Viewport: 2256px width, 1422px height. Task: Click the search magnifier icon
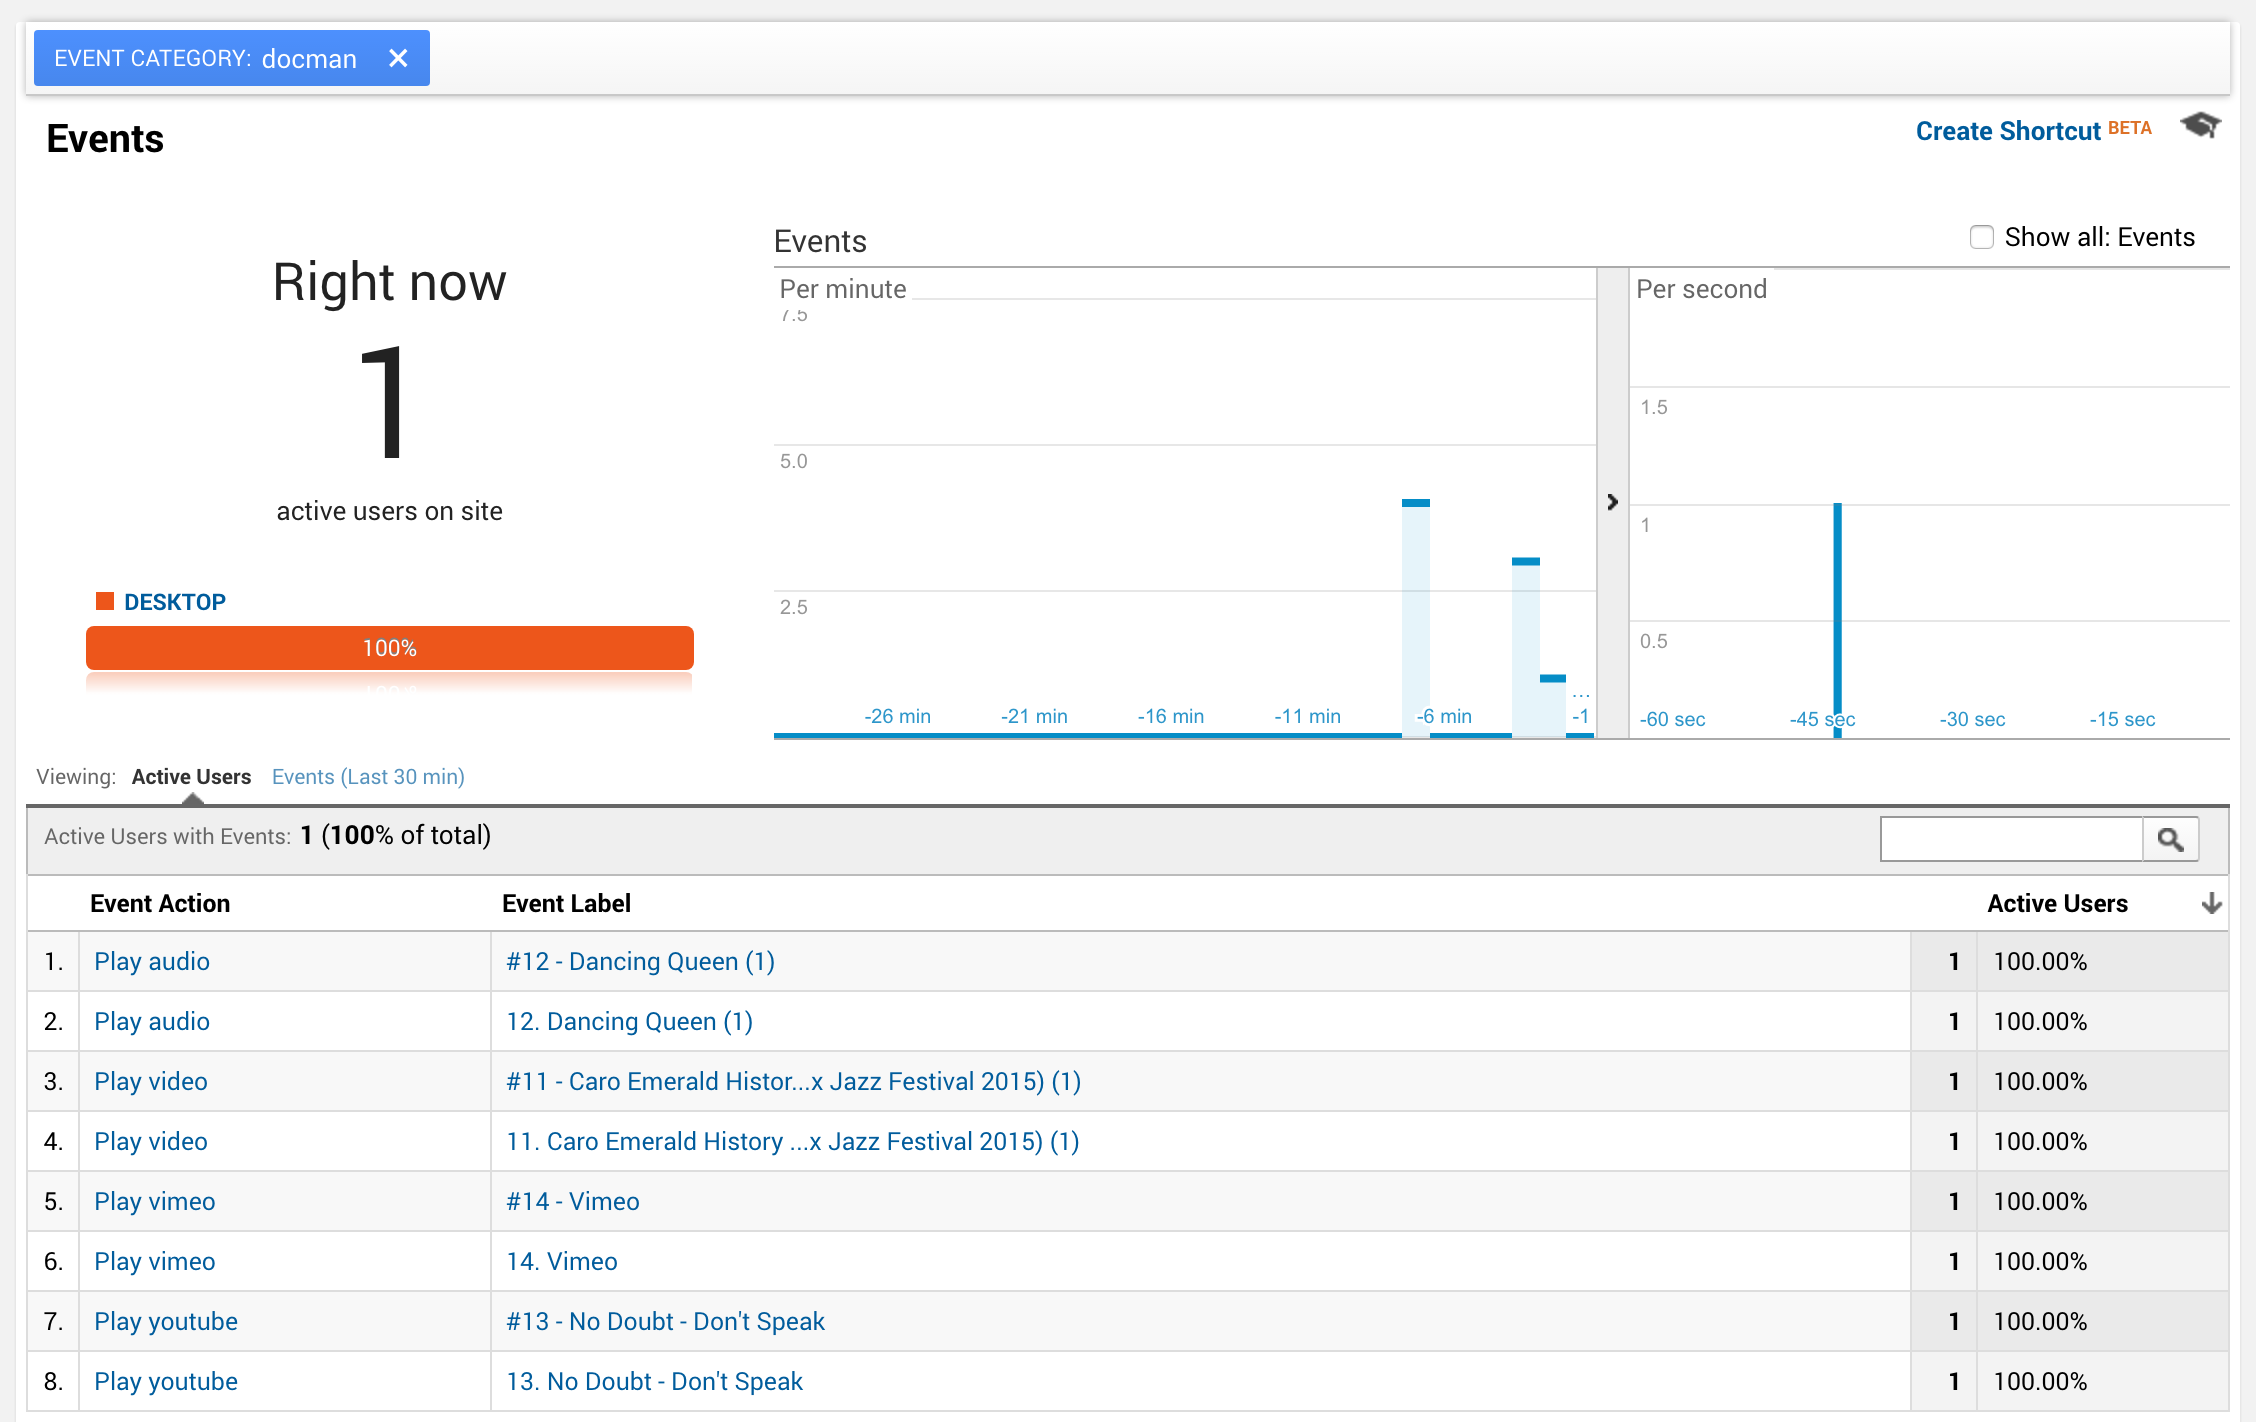tap(2170, 838)
